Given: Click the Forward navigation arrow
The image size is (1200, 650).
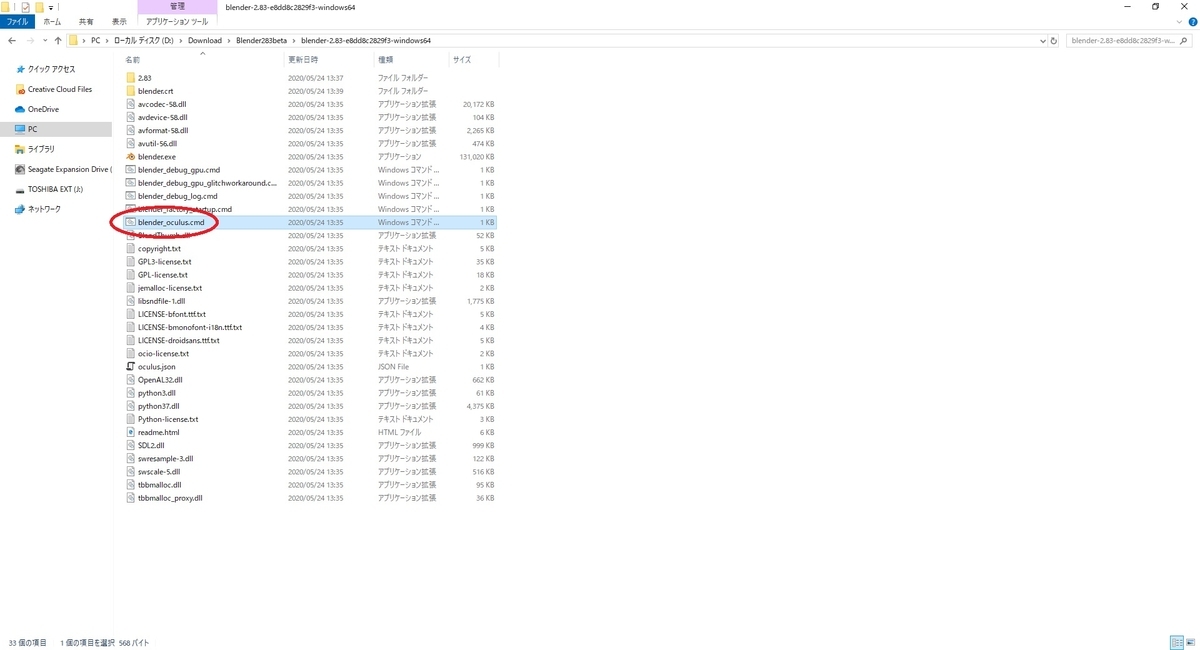Looking at the screenshot, I should 31,41.
